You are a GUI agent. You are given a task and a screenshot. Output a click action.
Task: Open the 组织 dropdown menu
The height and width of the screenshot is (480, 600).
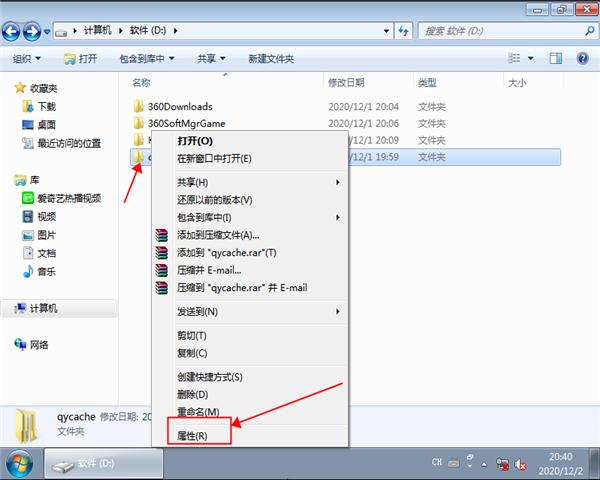pyautogui.click(x=28, y=59)
